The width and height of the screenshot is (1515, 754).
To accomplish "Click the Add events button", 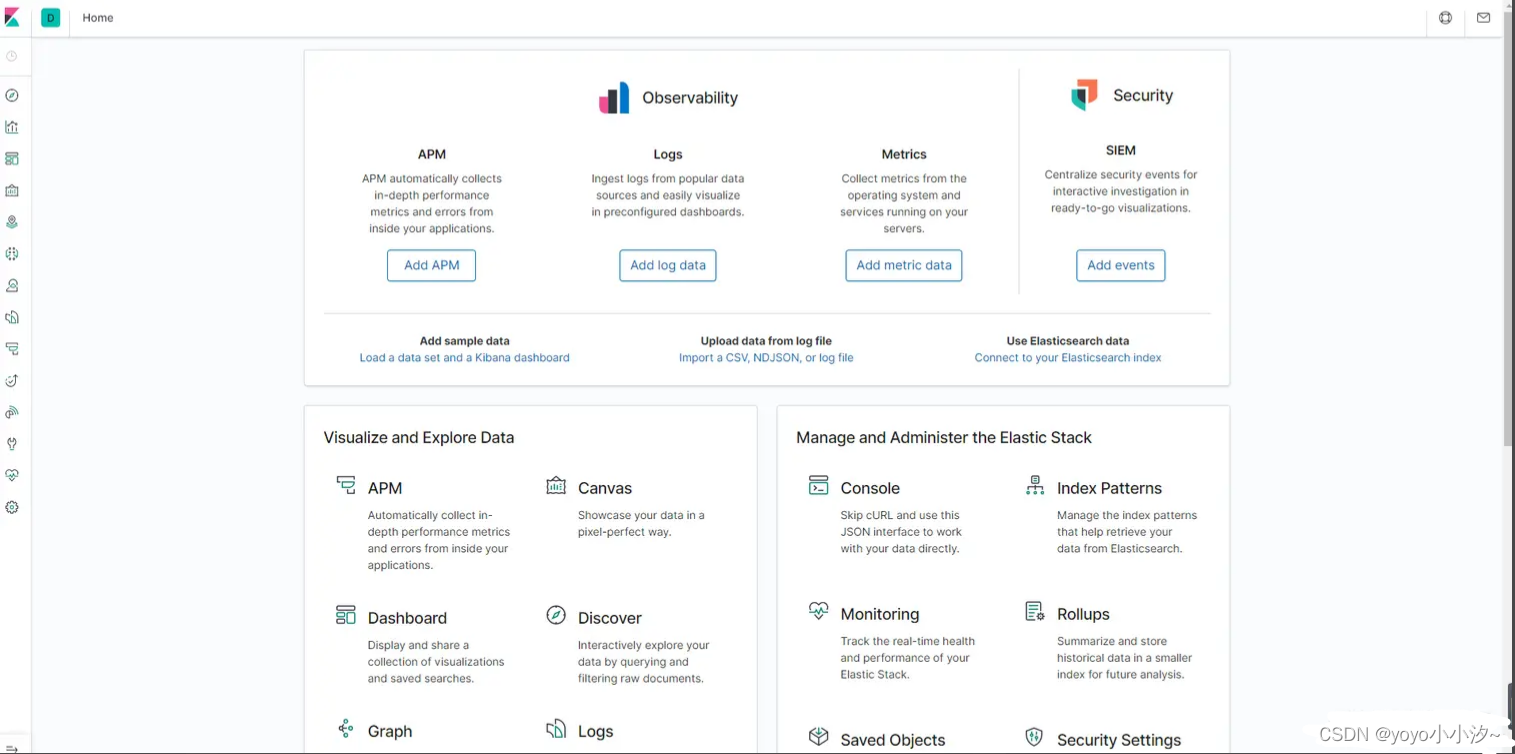I will click(x=1121, y=265).
